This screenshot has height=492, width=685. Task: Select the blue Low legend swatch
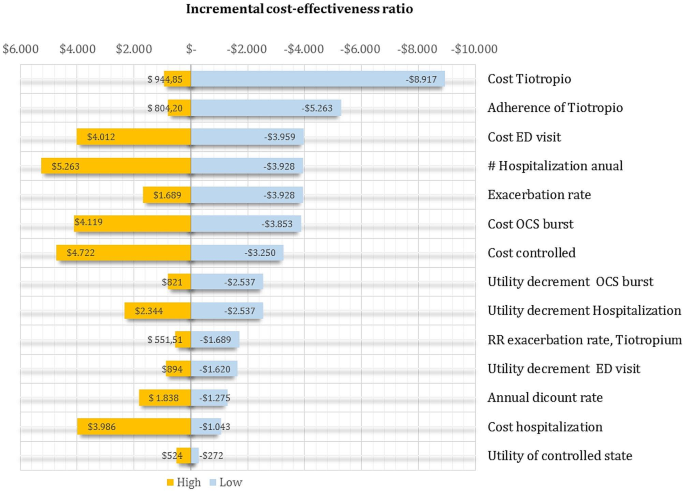[213, 483]
